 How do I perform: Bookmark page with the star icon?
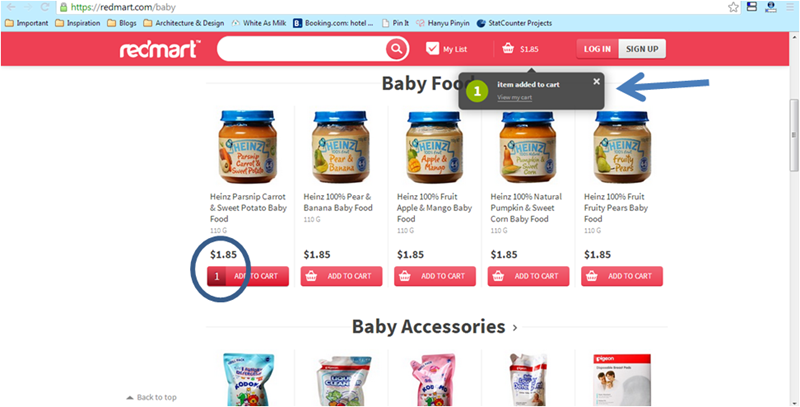click(x=733, y=7)
